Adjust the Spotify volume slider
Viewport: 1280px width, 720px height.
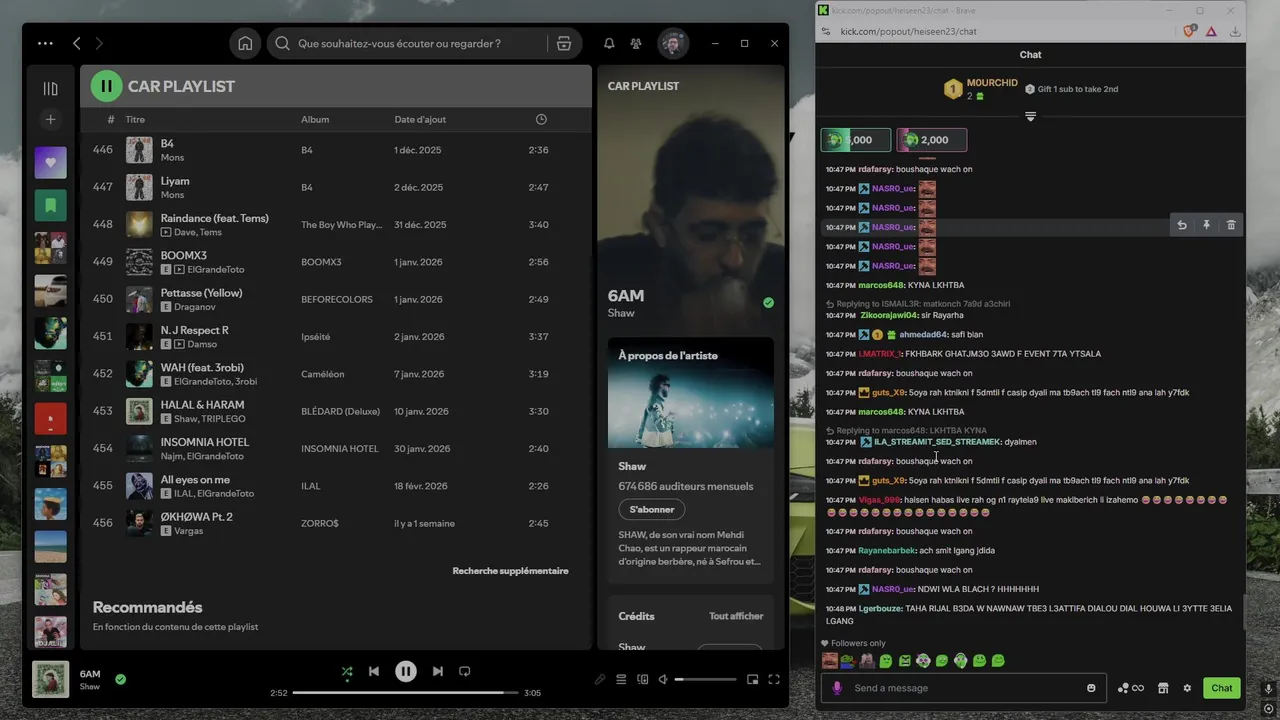(x=705, y=679)
